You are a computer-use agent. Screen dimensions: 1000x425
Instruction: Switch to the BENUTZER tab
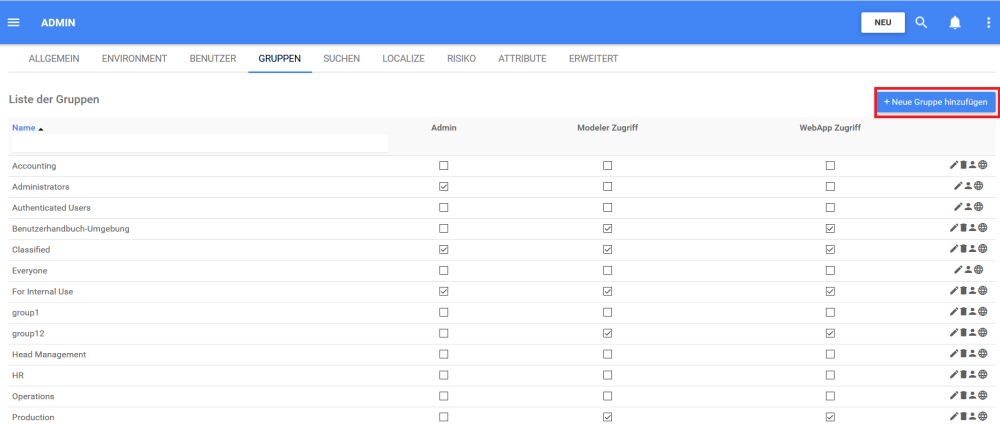click(x=213, y=59)
